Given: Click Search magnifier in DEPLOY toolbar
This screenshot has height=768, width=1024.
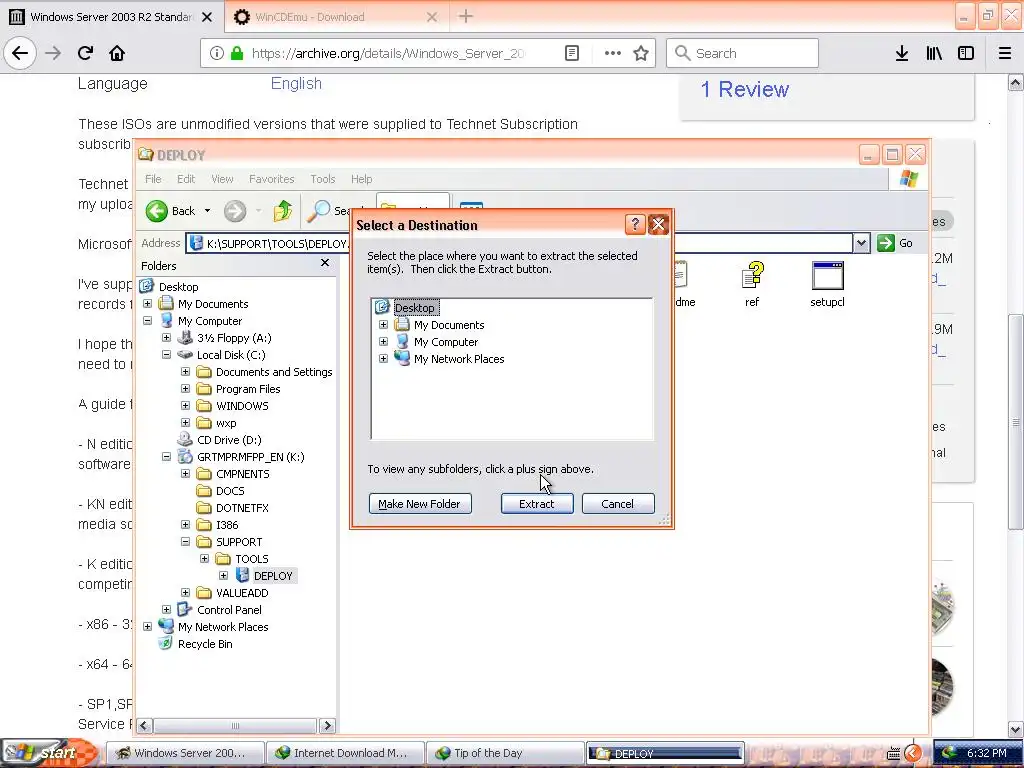Looking at the screenshot, I should [x=318, y=211].
